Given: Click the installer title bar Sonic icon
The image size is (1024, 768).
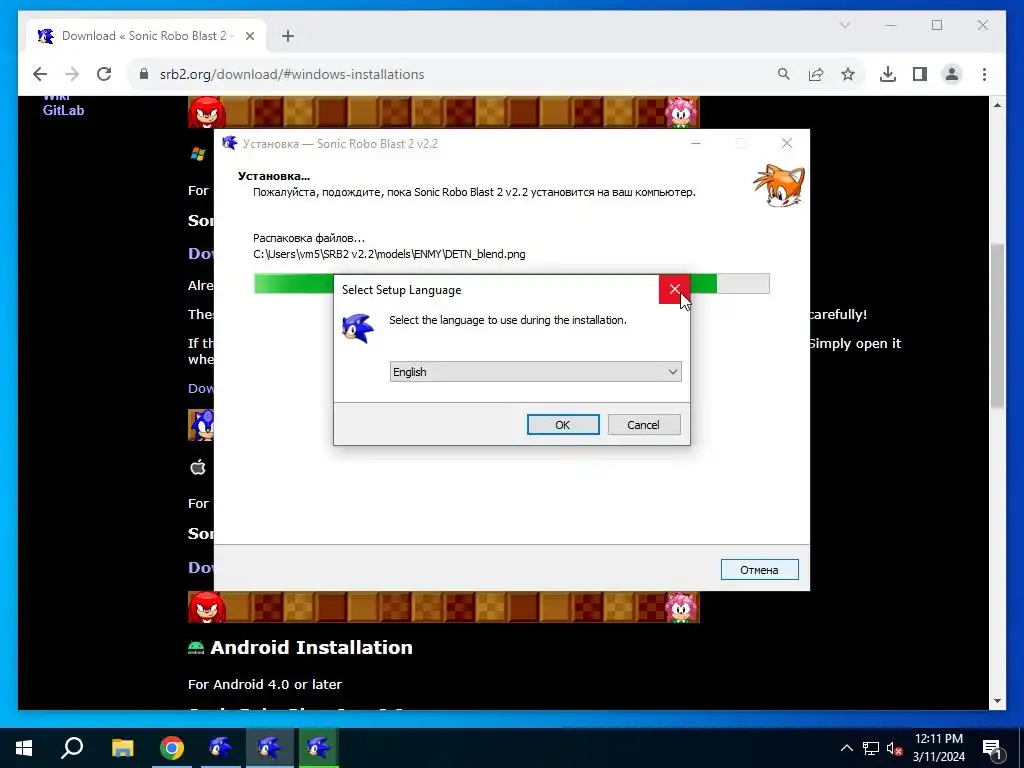Looking at the screenshot, I should (229, 143).
